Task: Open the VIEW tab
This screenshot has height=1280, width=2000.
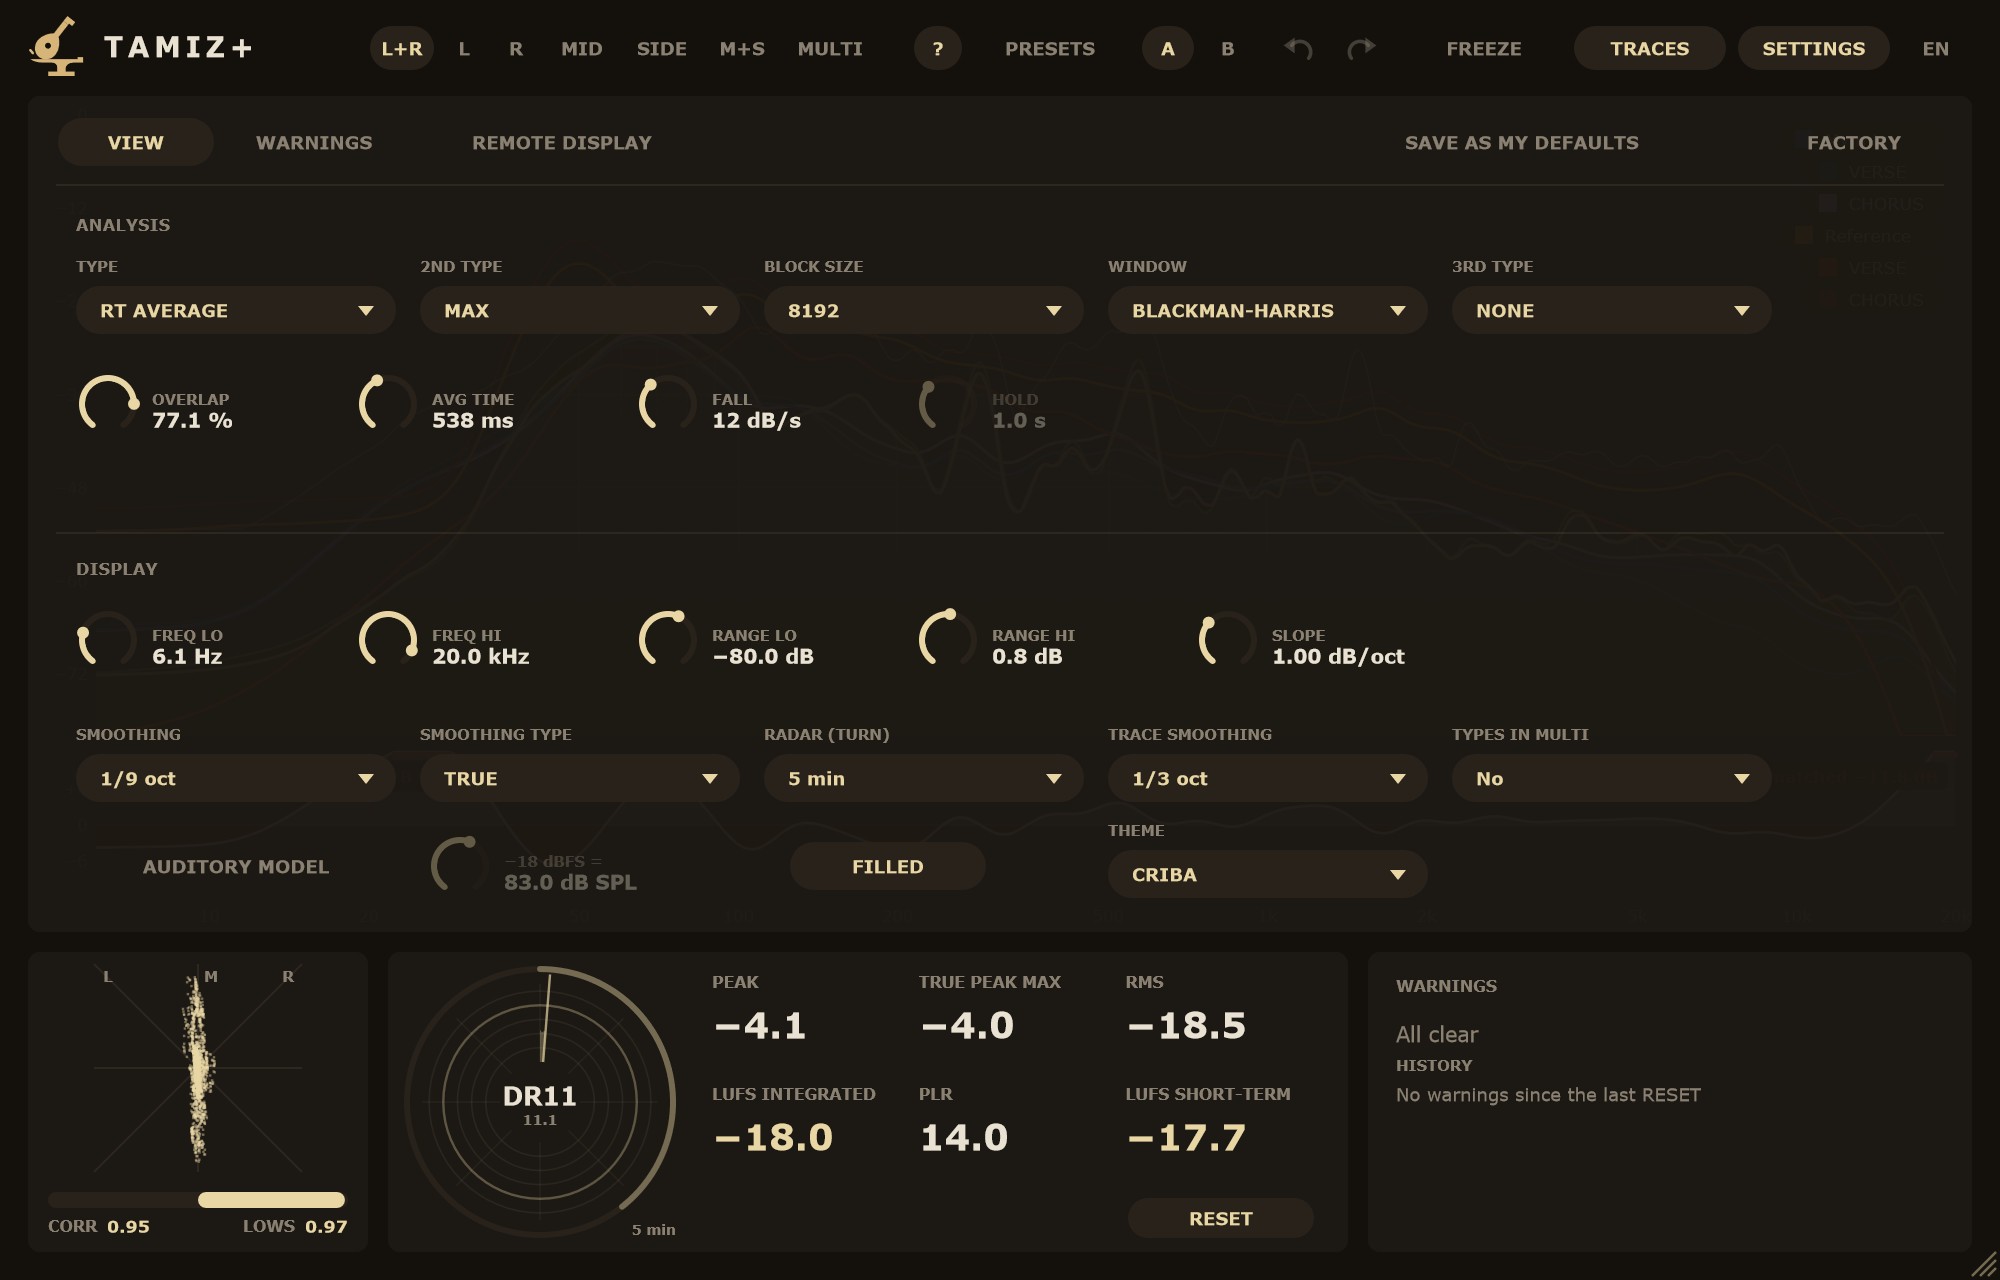Action: pos(136,142)
